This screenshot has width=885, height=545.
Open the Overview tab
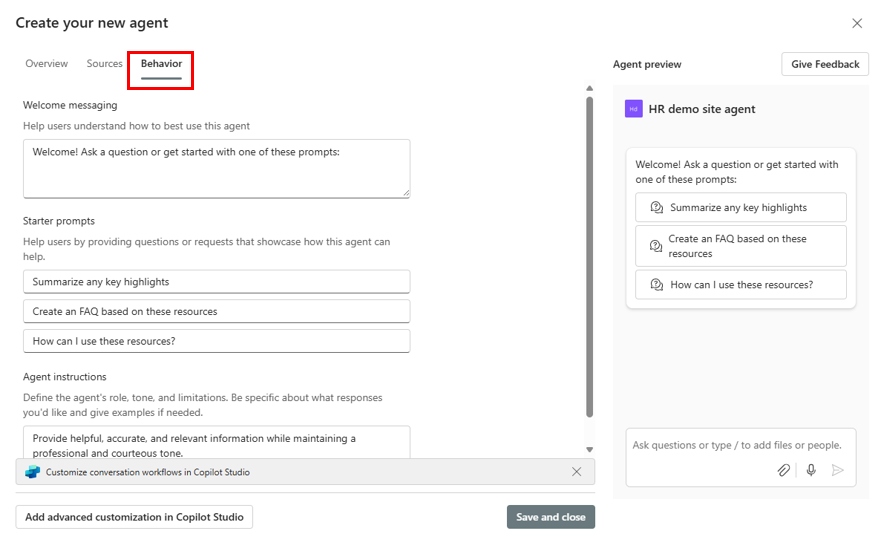[x=46, y=64]
